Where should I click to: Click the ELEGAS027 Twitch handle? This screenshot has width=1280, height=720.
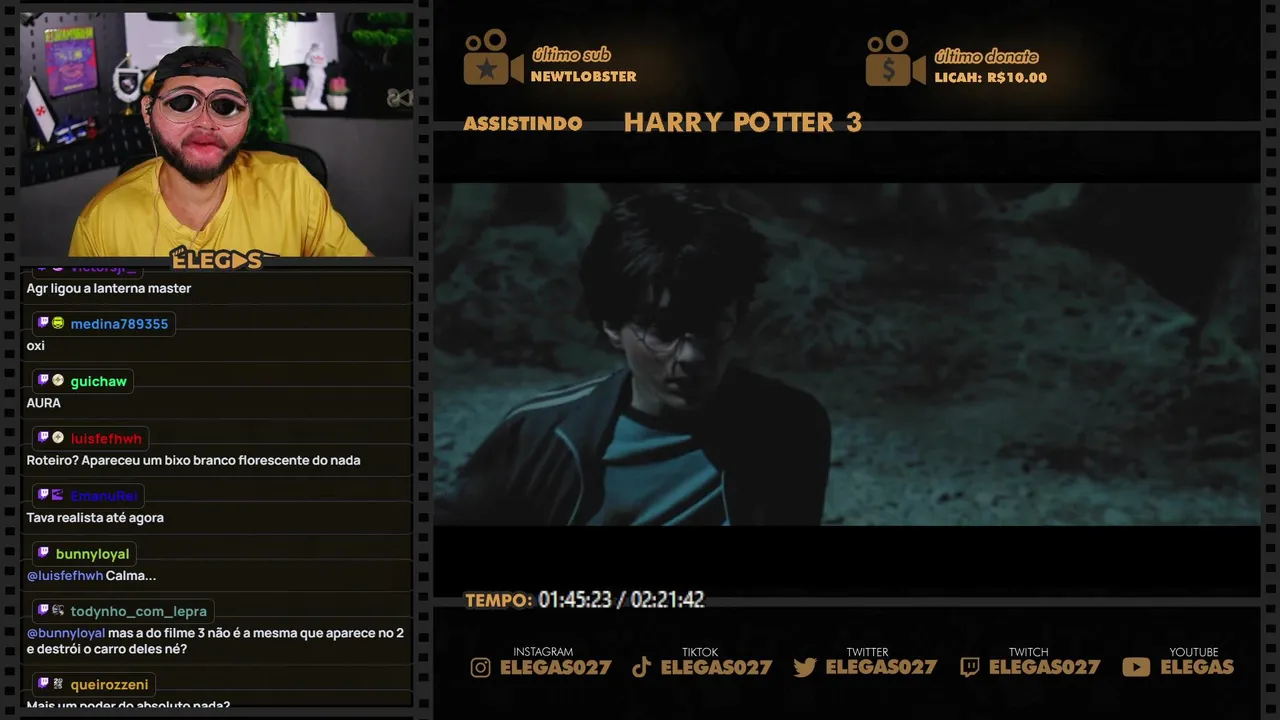click(1044, 667)
